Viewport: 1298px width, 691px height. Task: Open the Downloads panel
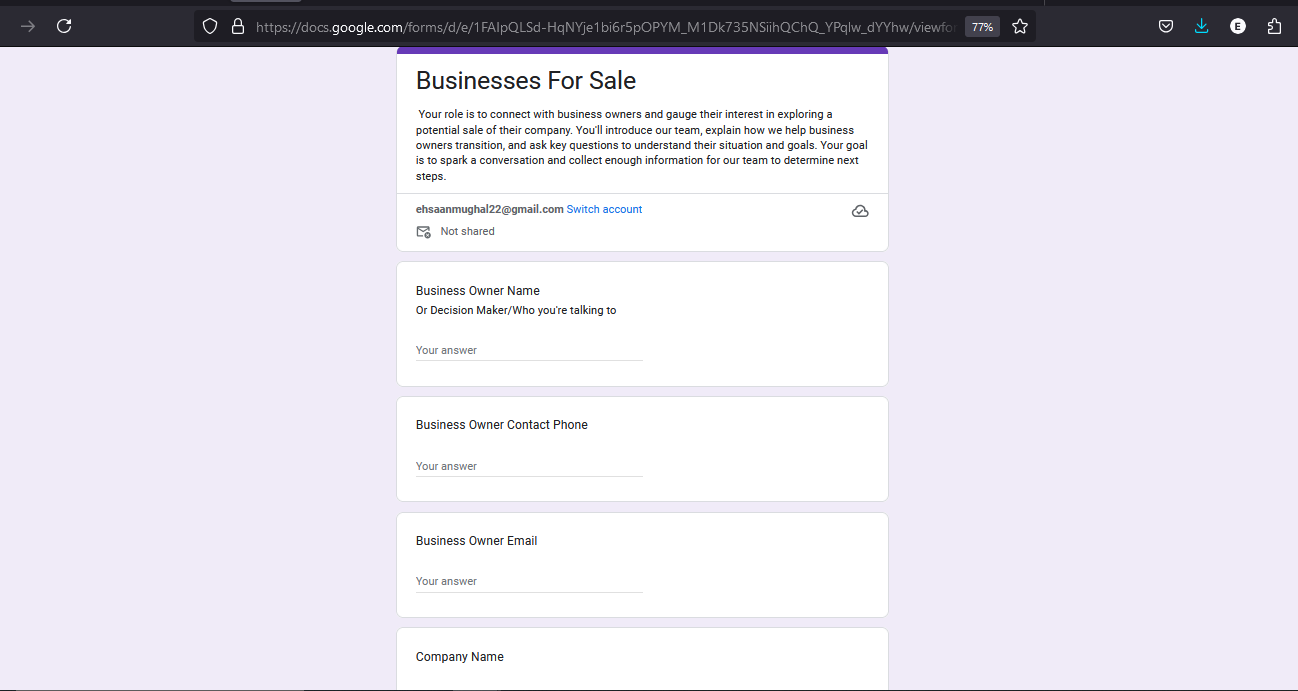[x=1201, y=27]
